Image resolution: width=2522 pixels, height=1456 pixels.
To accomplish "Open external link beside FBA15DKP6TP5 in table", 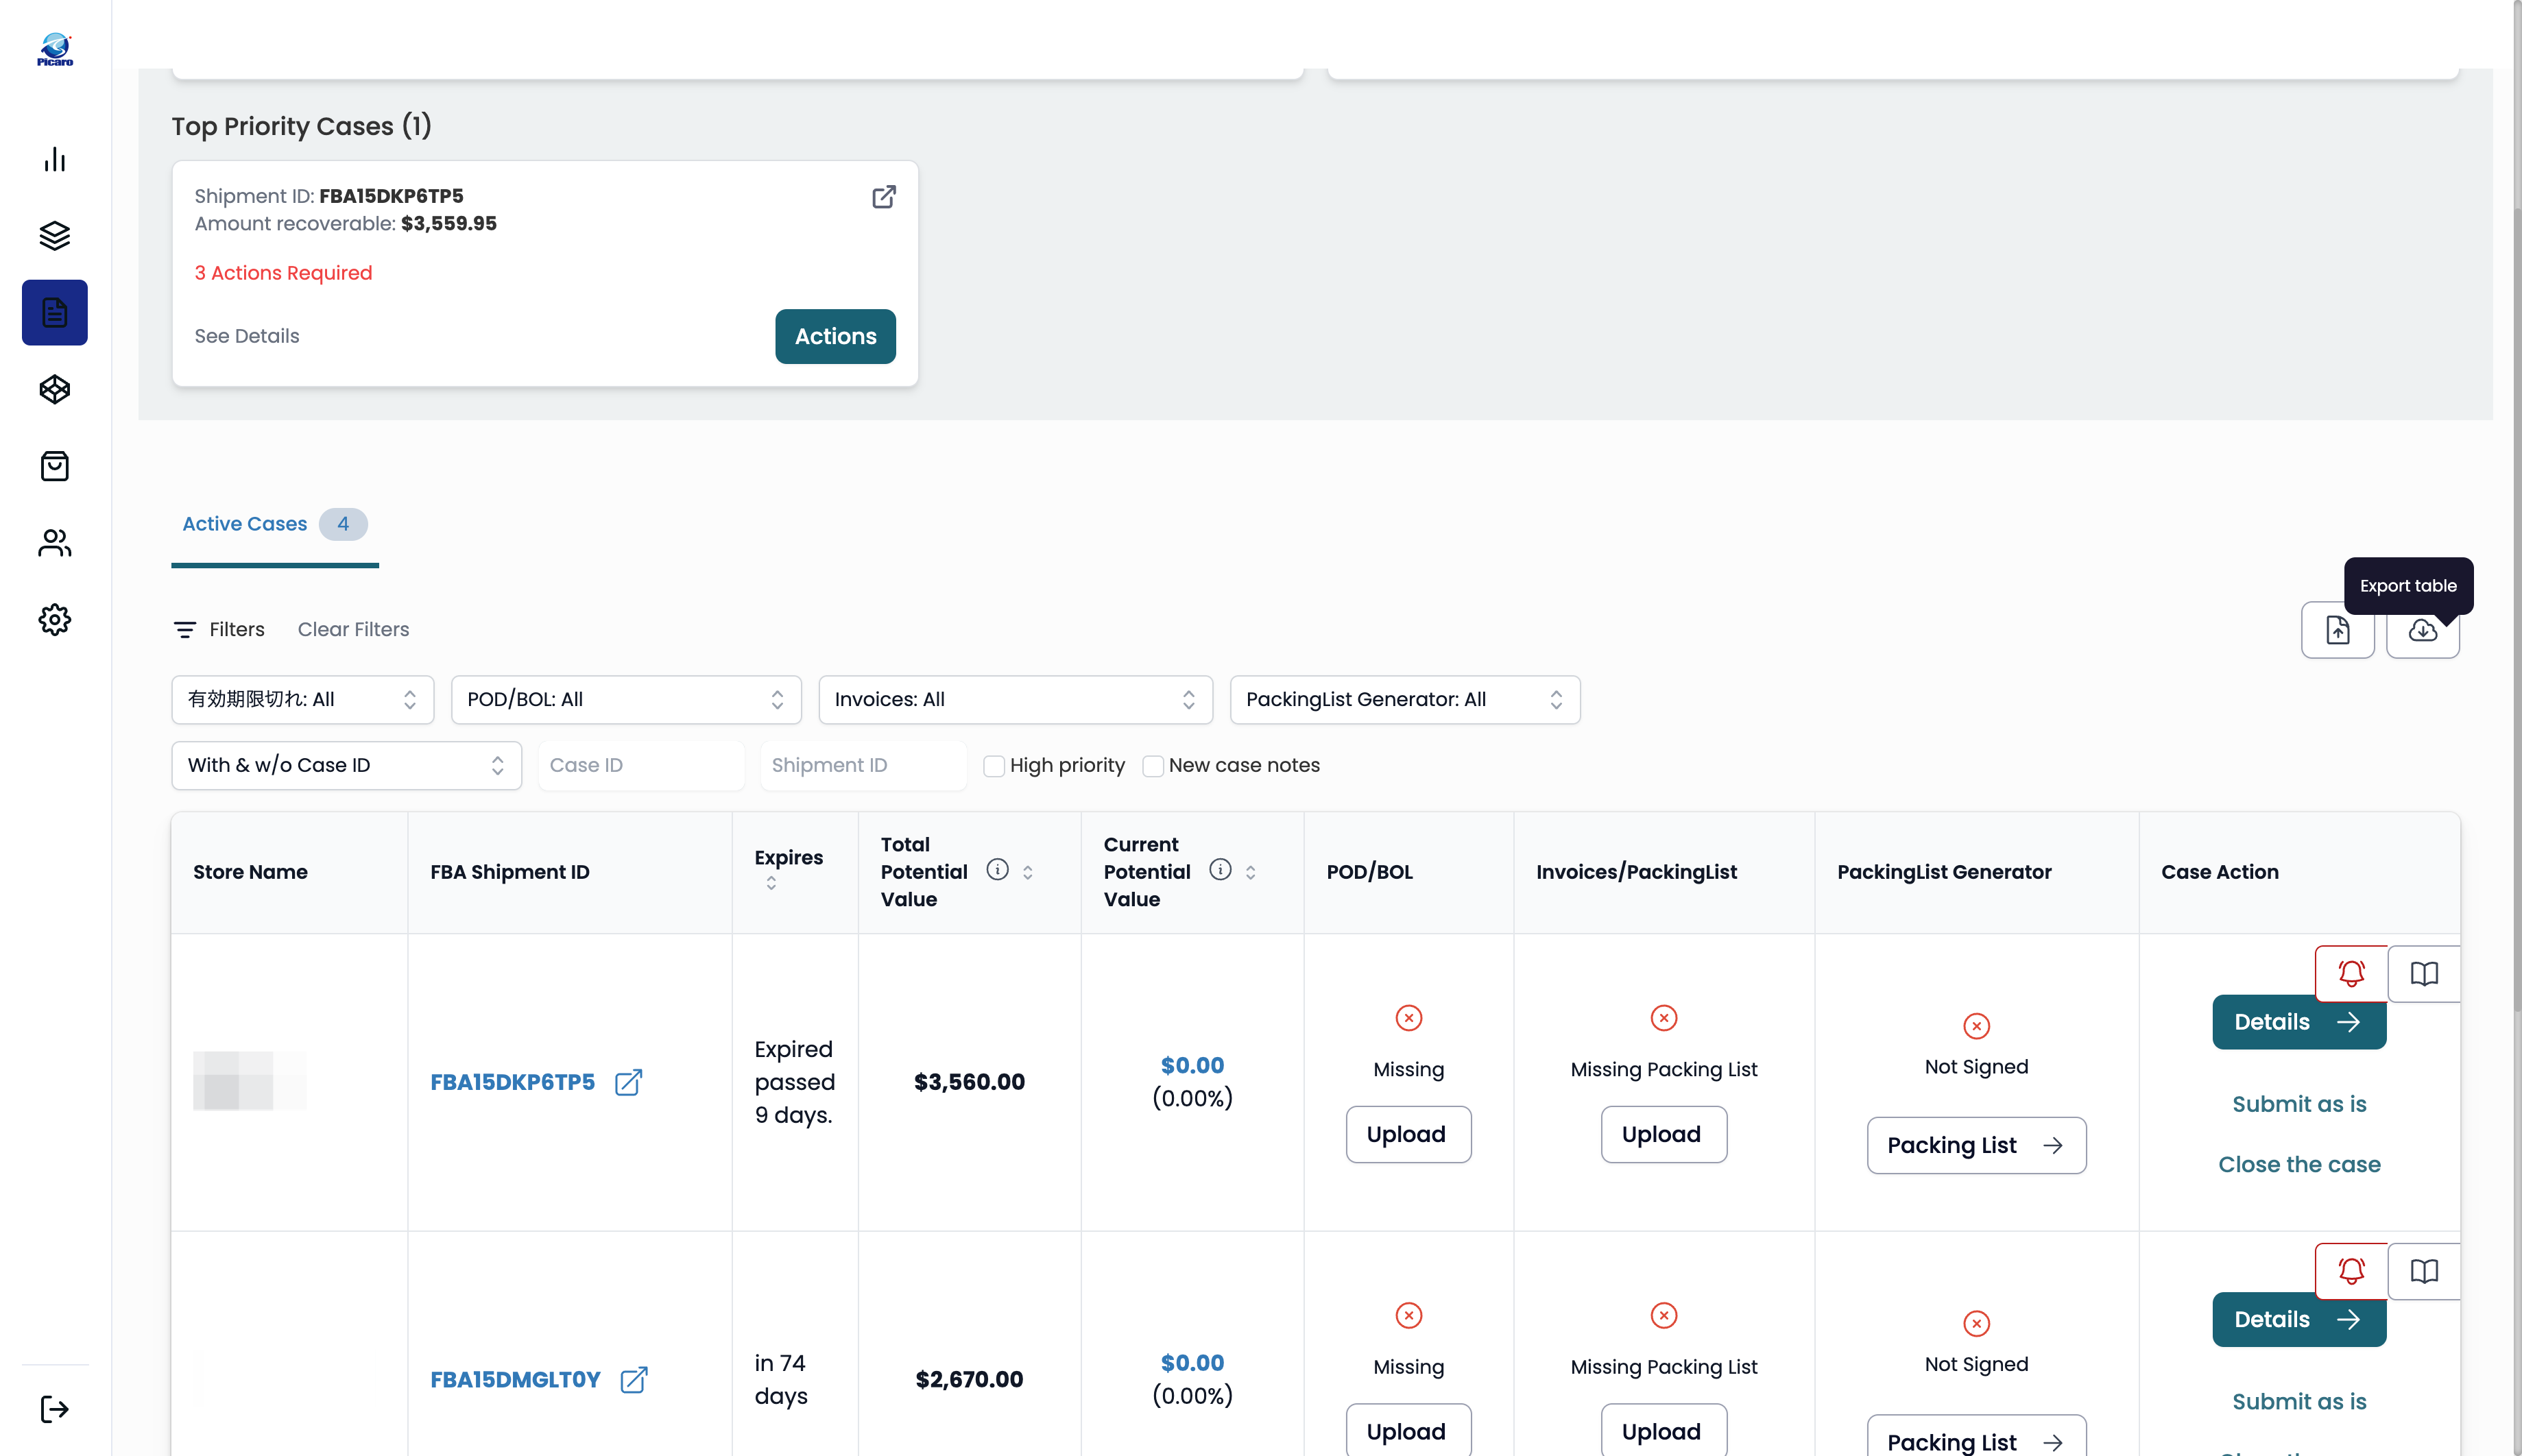I will click(x=628, y=1082).
